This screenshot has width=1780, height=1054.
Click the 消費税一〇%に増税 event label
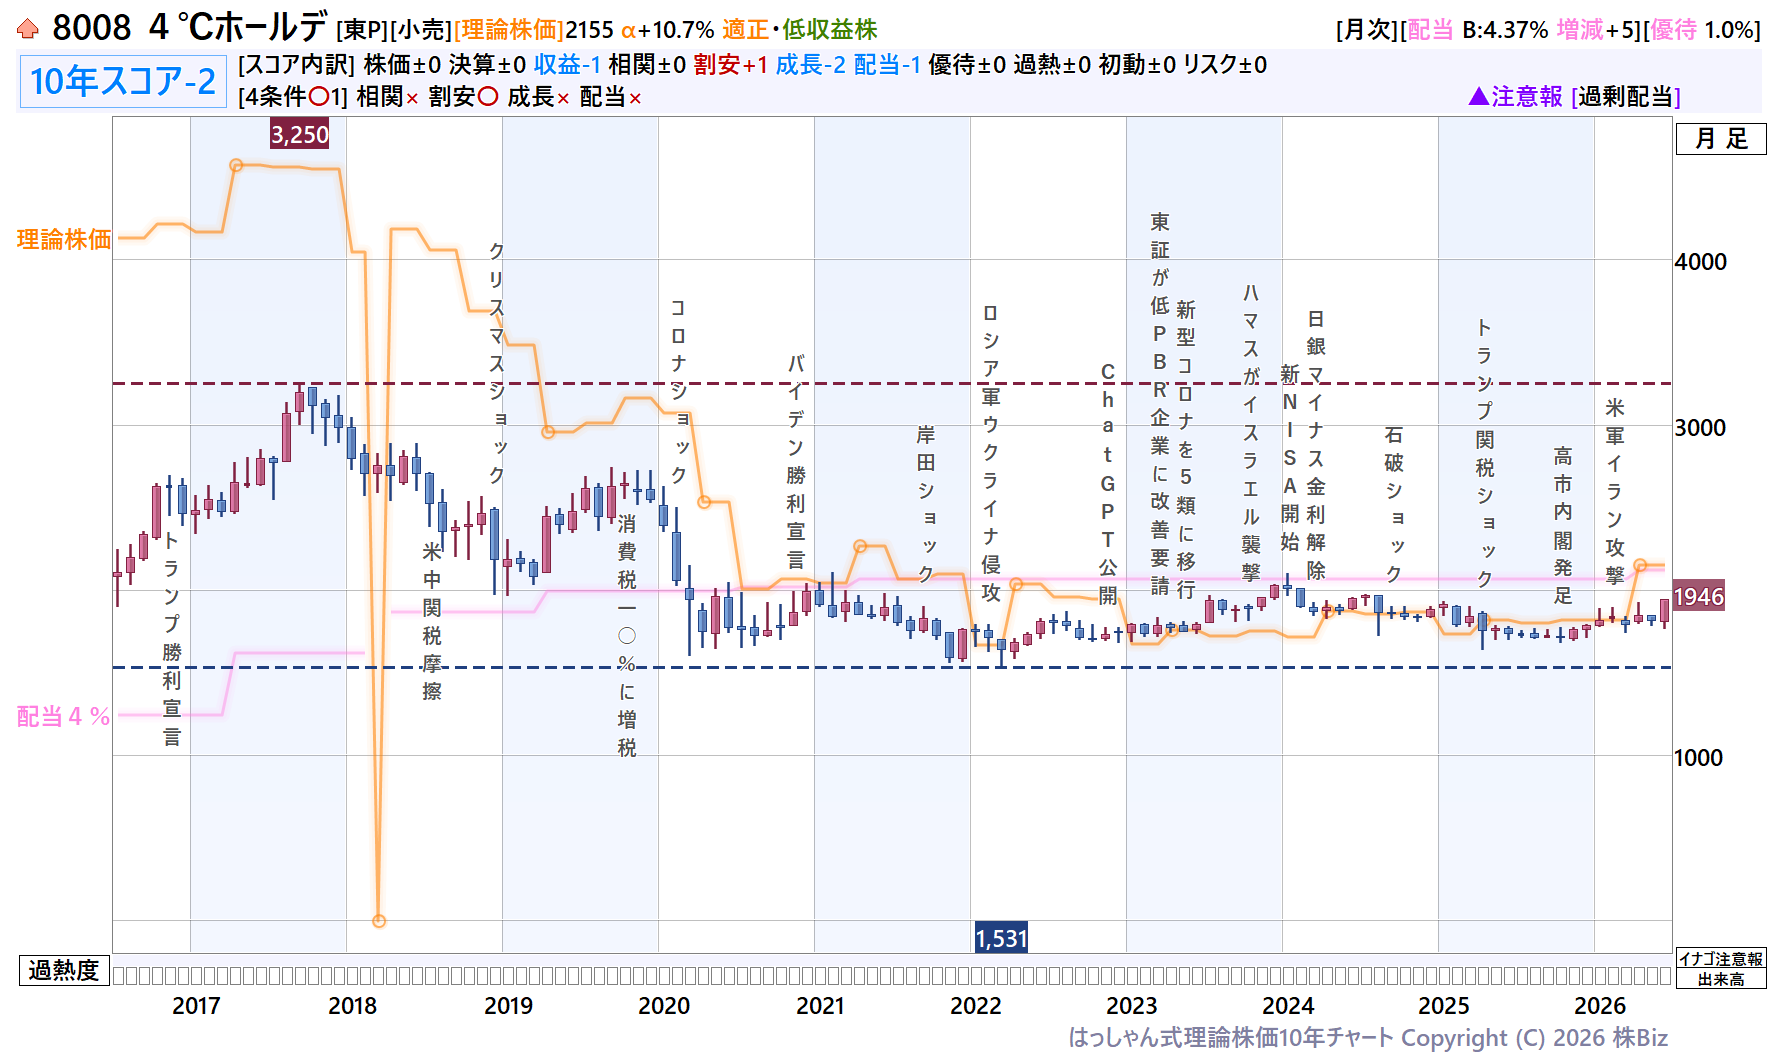[x=627, y=636]
